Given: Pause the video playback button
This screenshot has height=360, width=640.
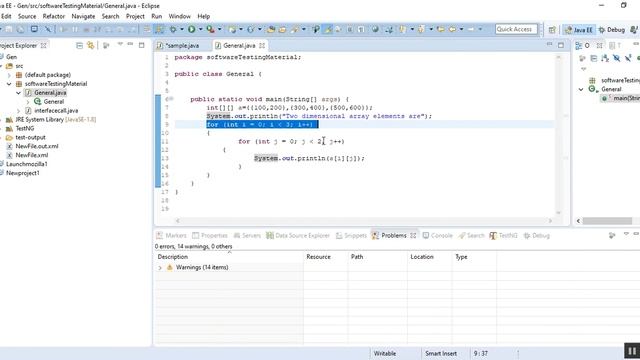Looking at the screenshot, I should coord(632,351).
